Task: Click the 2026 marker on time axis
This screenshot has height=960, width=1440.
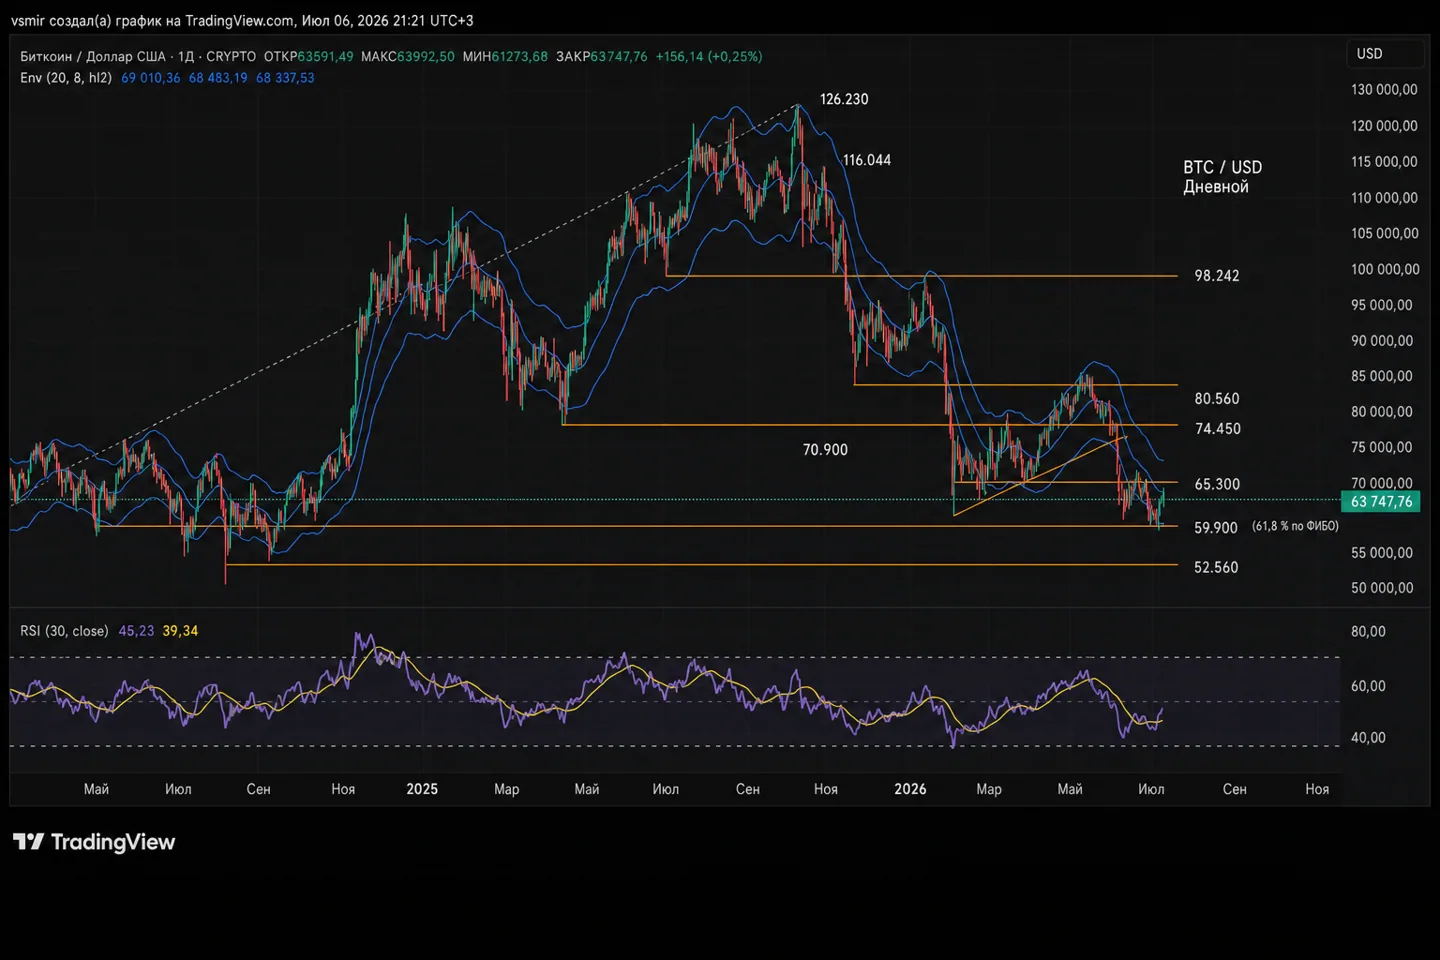Action: click(x=910, y=789)
